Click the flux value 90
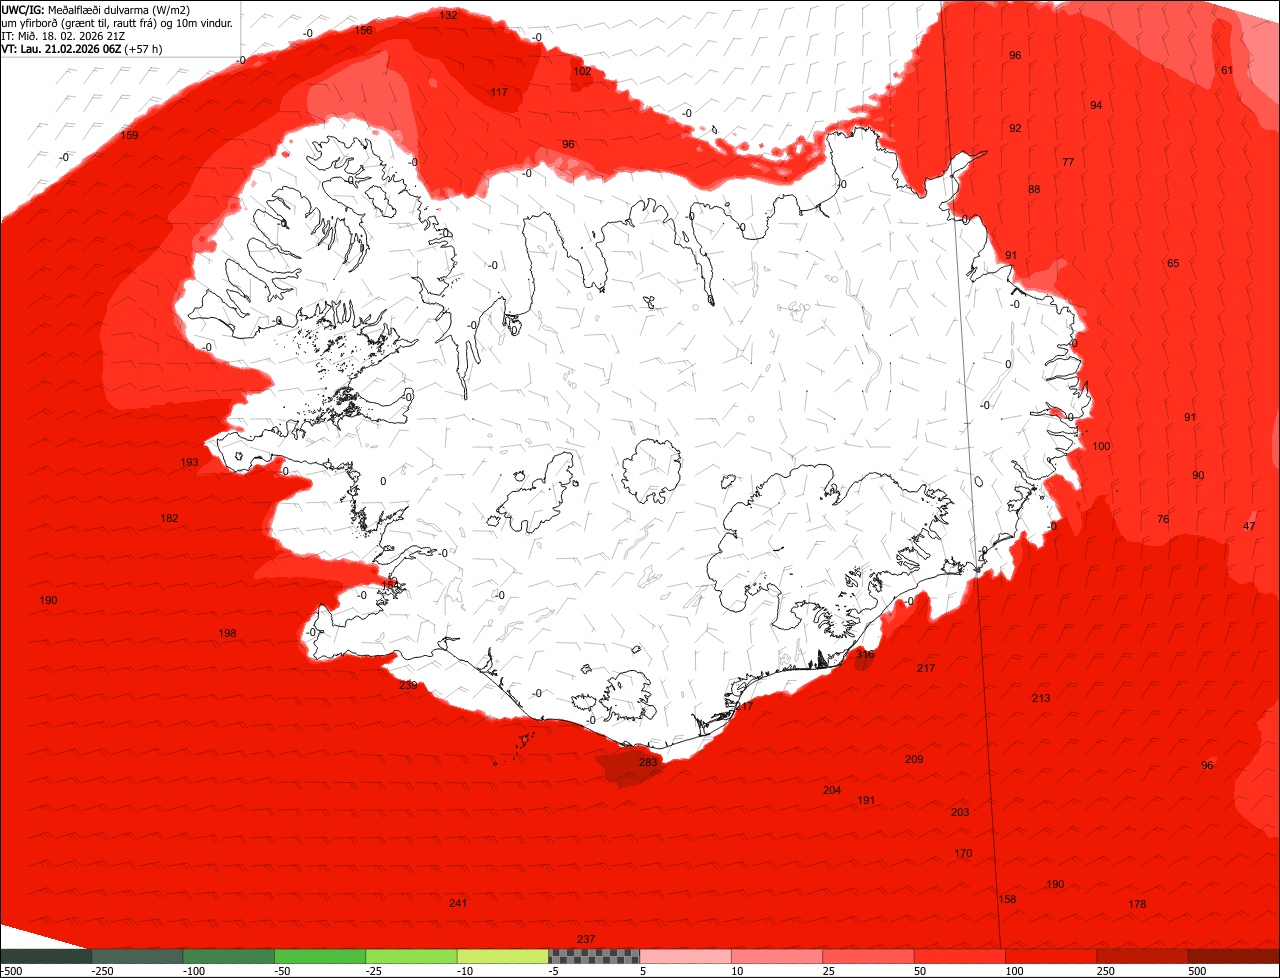 point(1198,475)
